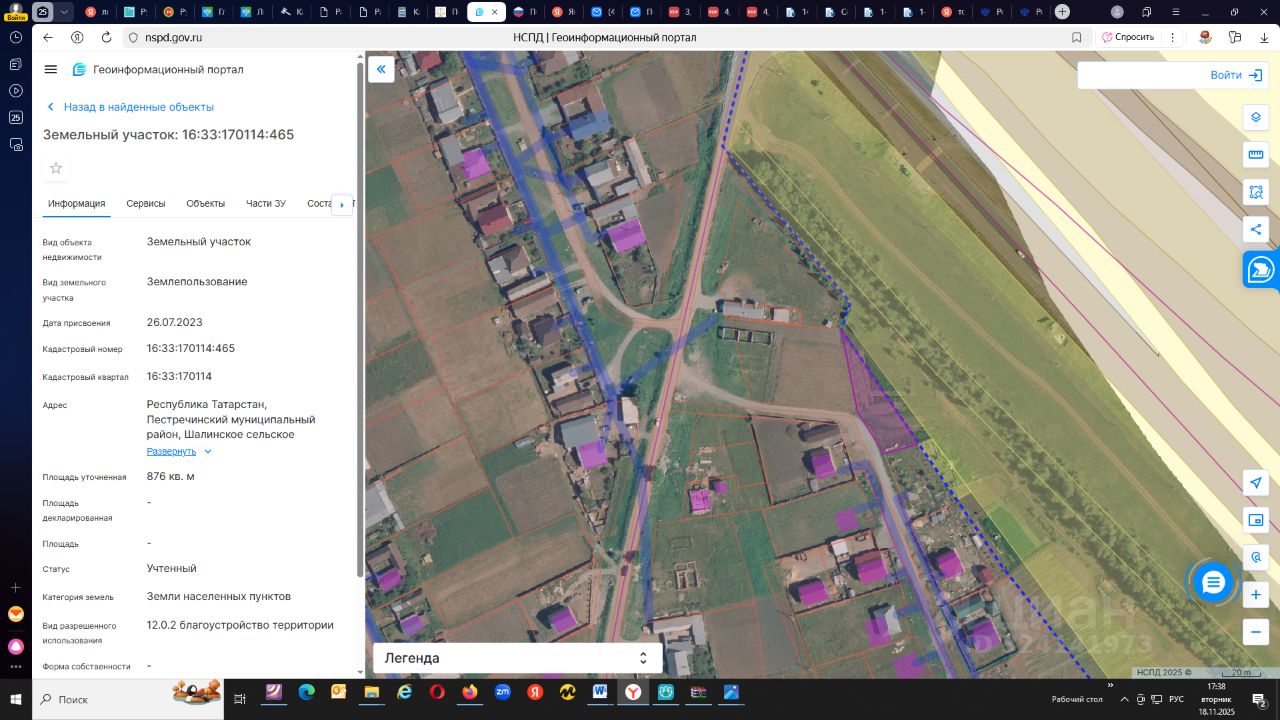This screenshot has height=720, width=1280.
Task: Open File Explorer from the taskbar
Action: click(x=371, y=692)
